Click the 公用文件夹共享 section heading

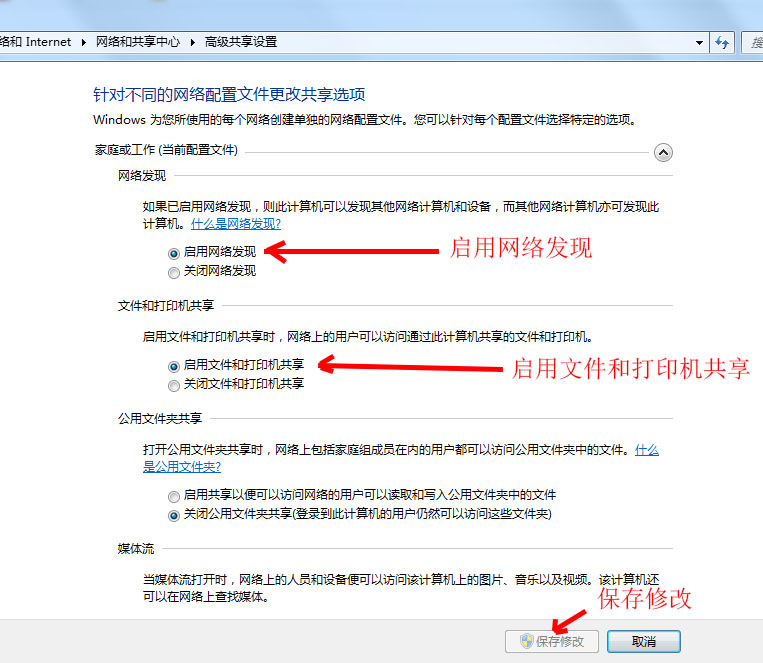tap(160, 419)
